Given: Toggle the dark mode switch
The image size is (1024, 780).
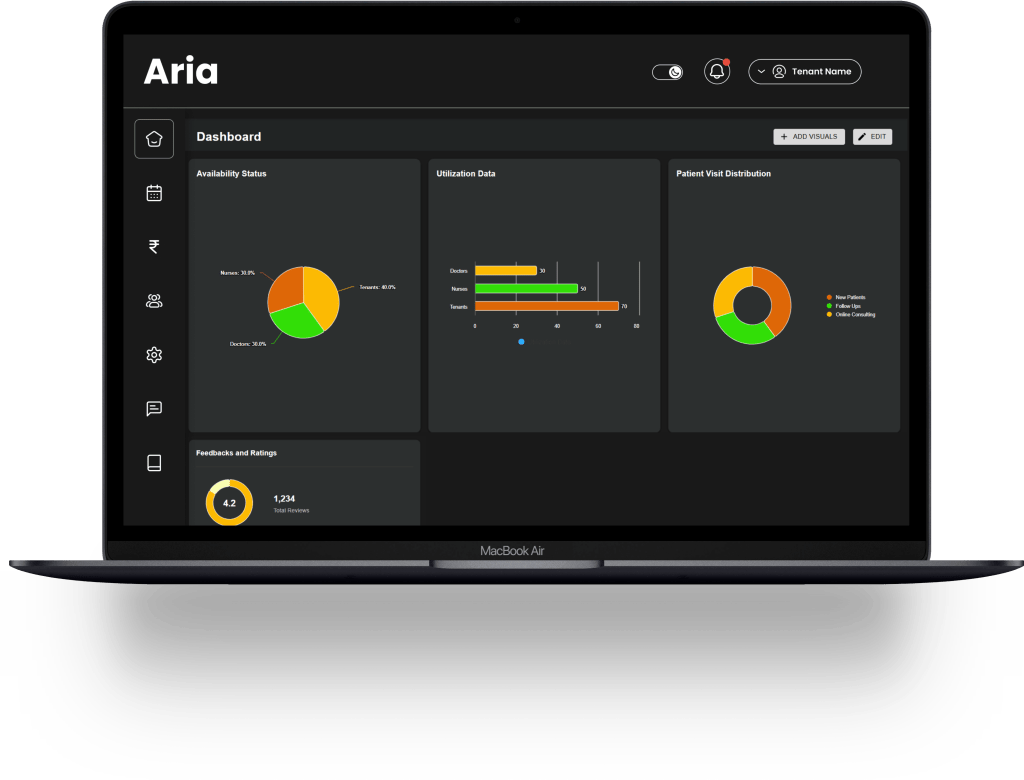Looking at the screenshot, I should pos(667,72).
